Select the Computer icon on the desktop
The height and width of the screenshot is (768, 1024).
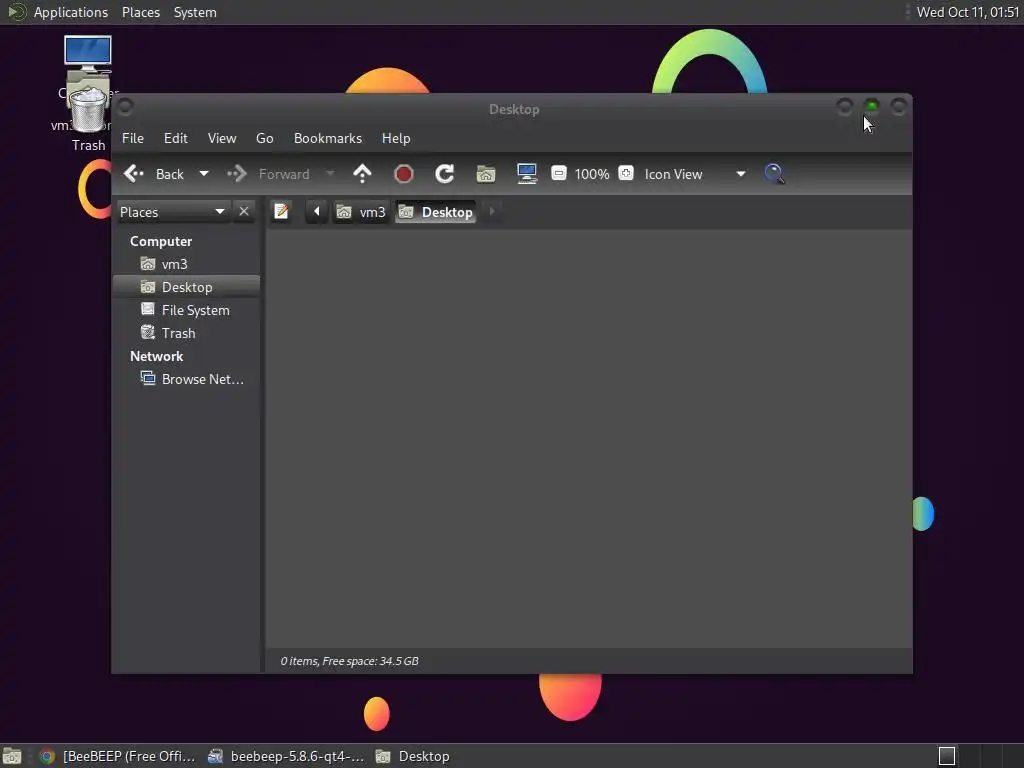coord(88,54)
